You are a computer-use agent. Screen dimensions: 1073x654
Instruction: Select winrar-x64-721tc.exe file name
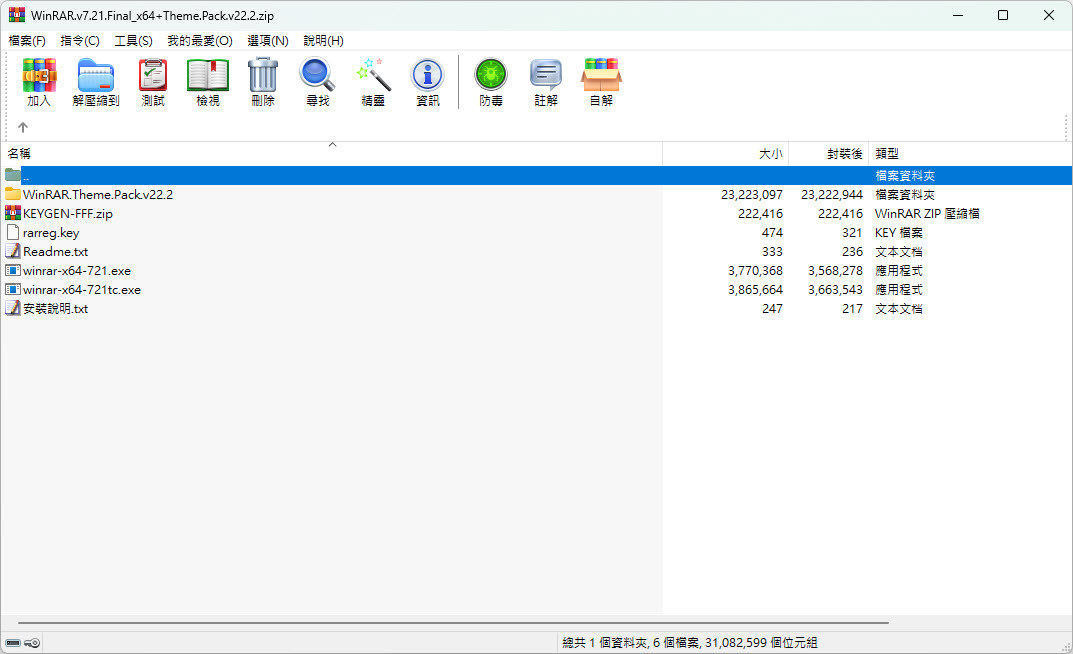[81, 290]
